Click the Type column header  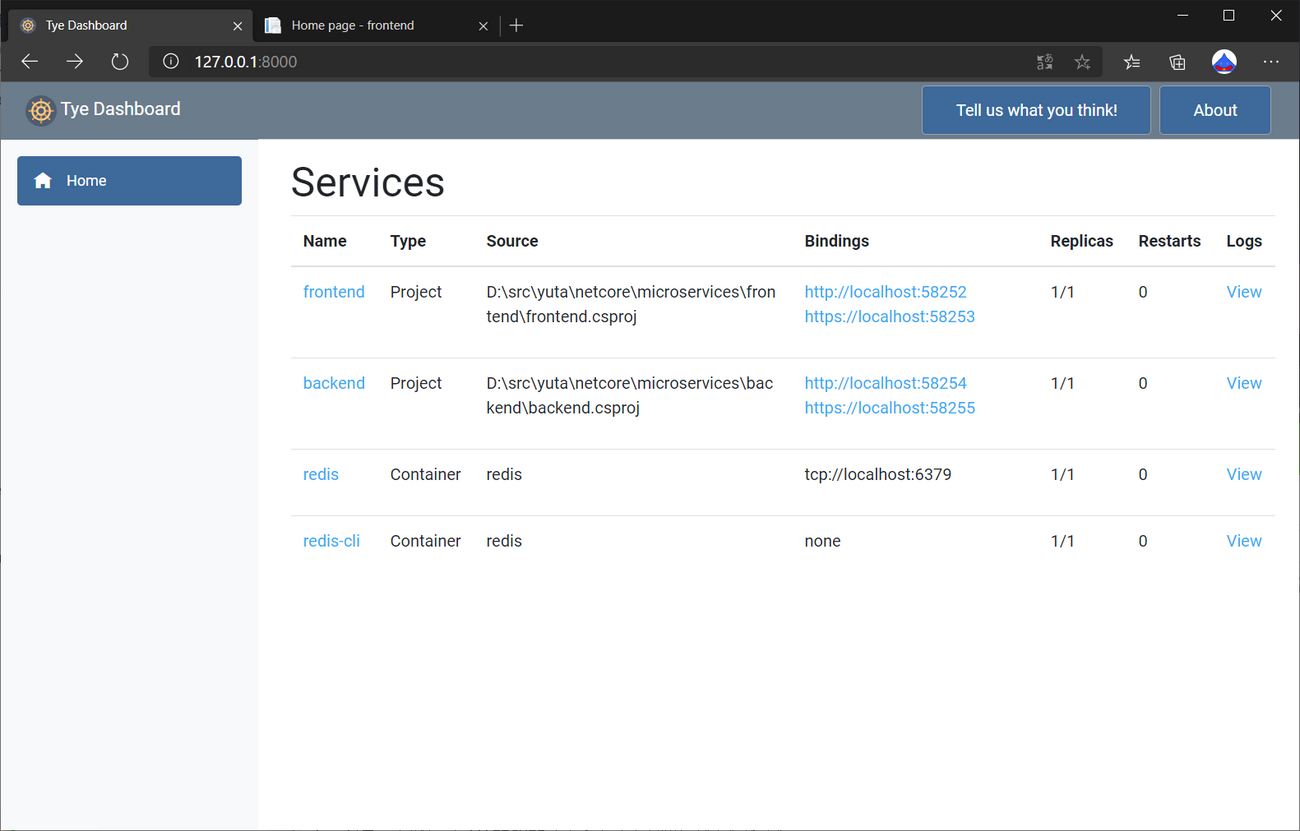(x=408, y=241)
